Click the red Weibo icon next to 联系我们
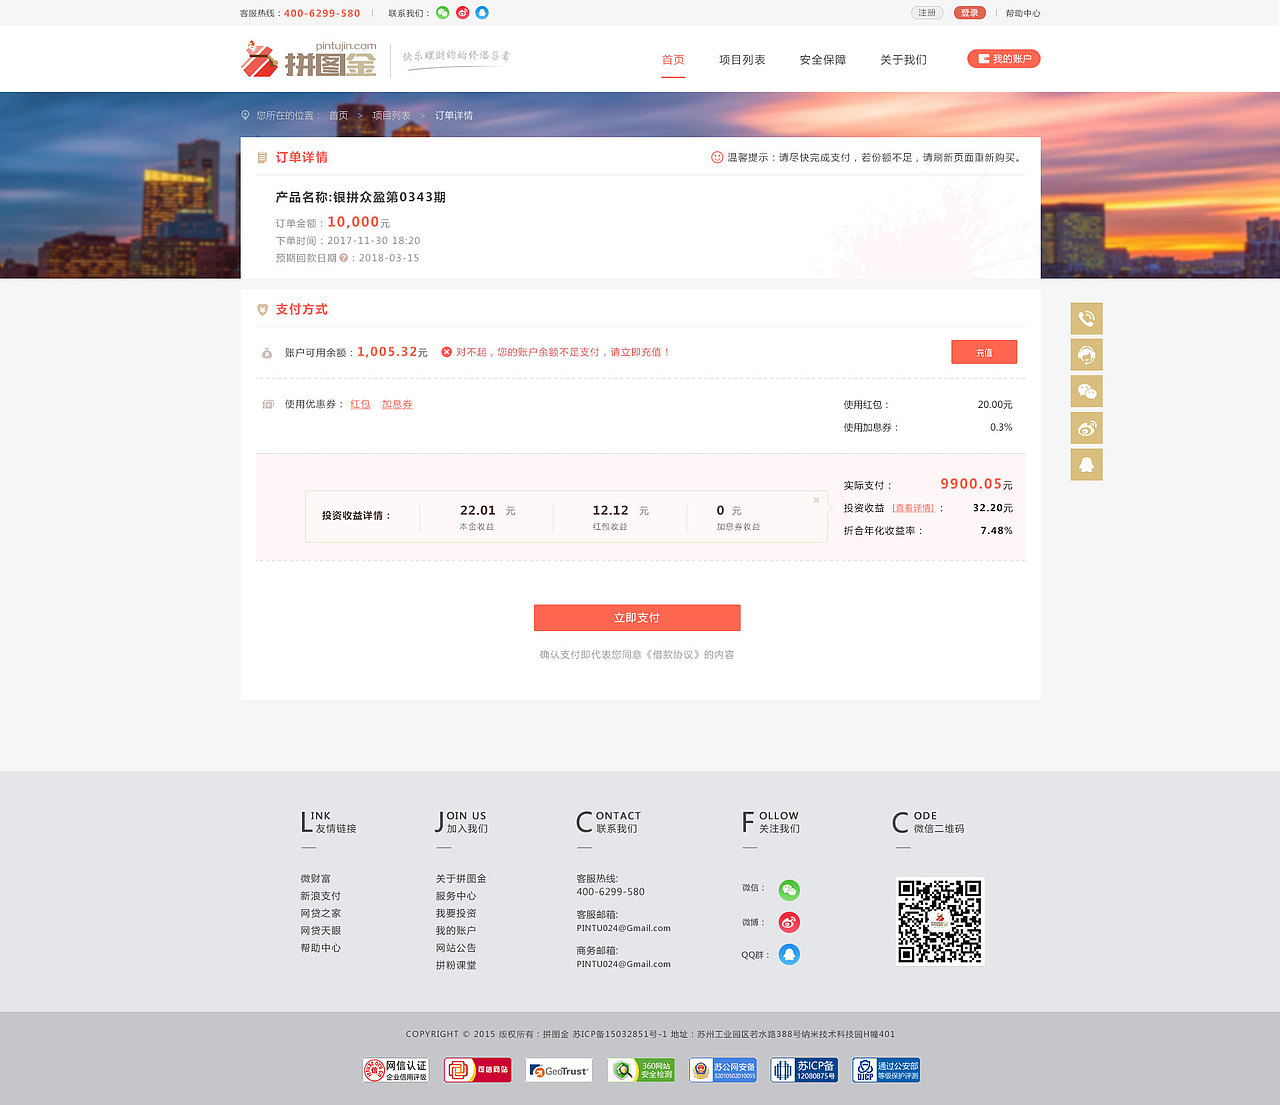The height and width of the screenshot is (1105, 1280). click(460, 13)
